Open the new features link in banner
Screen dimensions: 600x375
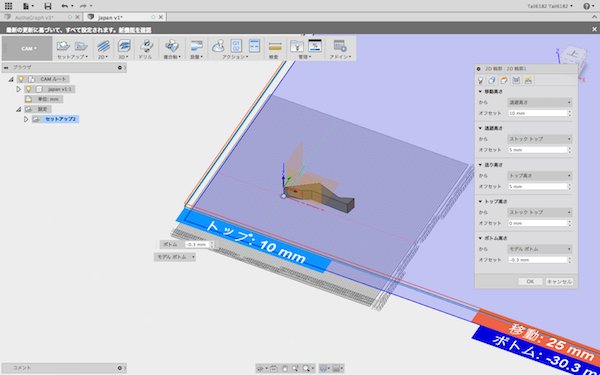coord(135,30)
